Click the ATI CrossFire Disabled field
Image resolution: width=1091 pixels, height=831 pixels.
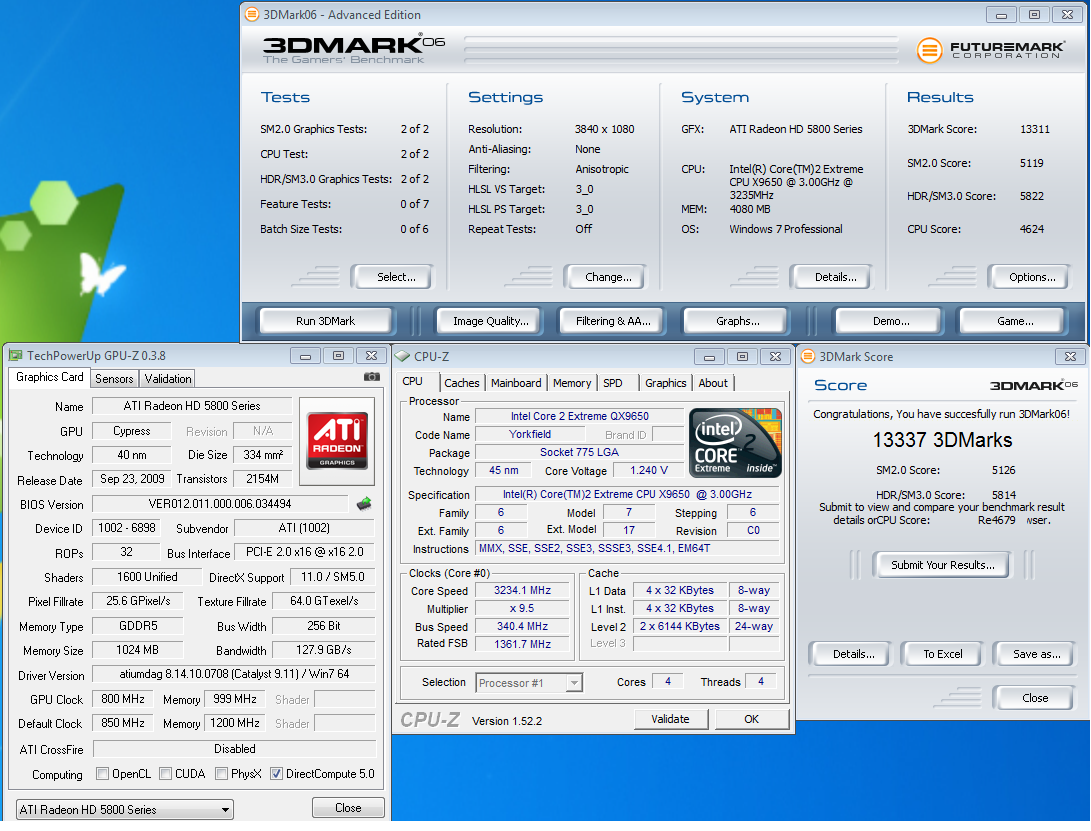pyautogui.click(x=234, y=749)
